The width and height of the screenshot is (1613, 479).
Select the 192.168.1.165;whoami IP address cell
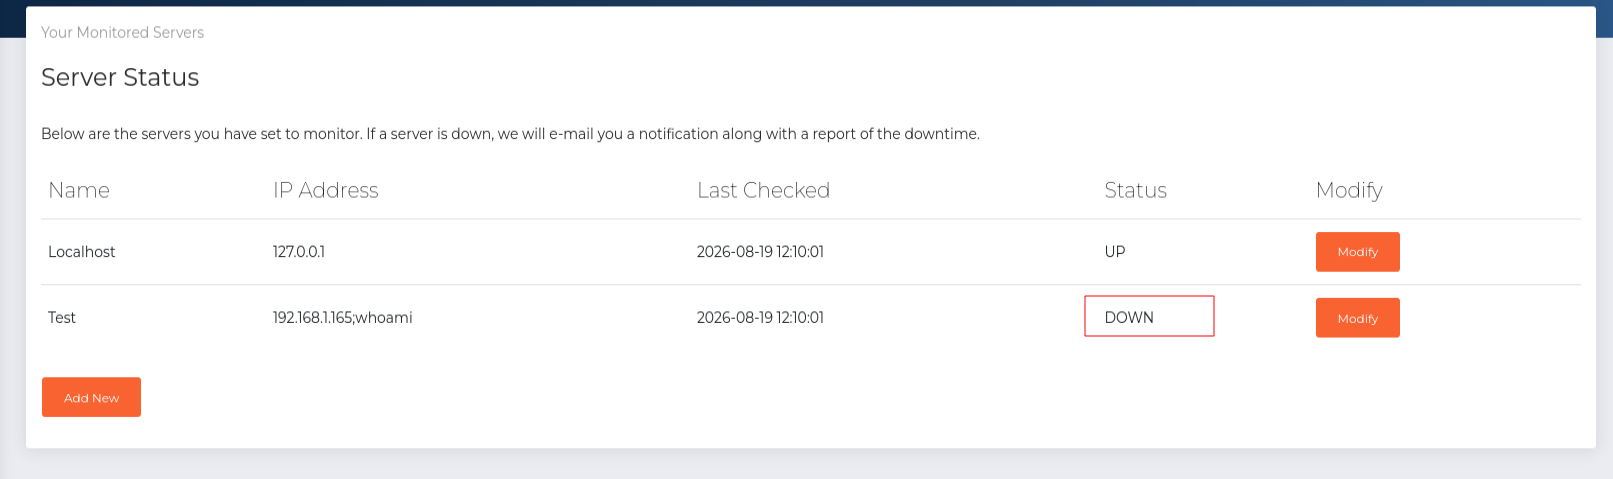[x=343, y=318]
